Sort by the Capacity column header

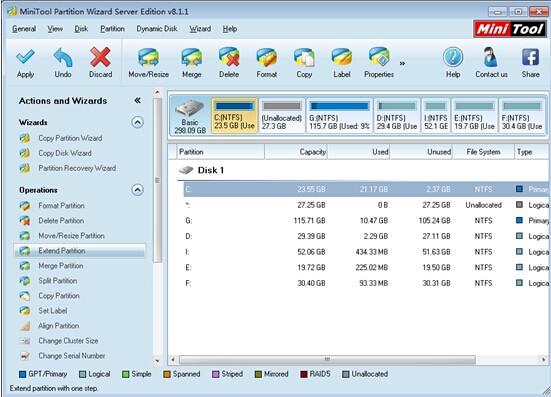click(x=296, y=152)
